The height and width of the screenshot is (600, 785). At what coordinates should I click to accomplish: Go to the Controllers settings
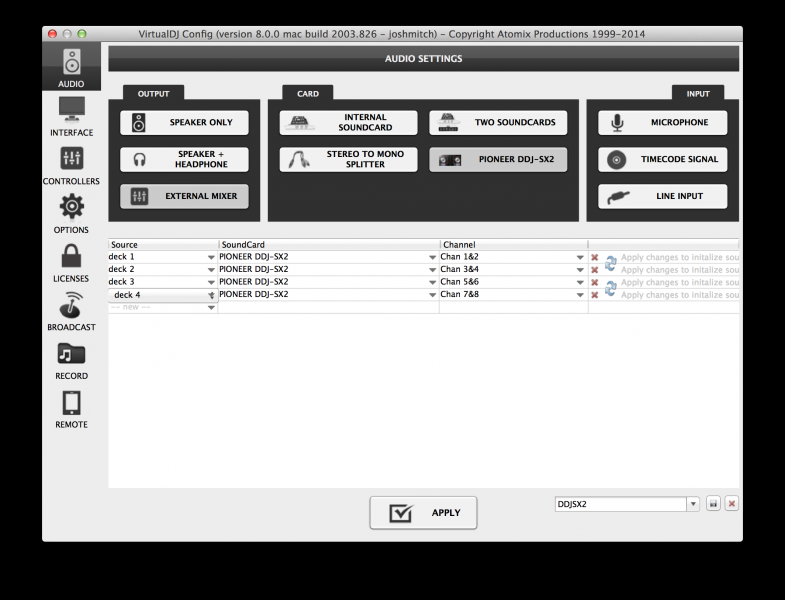click(71, 165)
